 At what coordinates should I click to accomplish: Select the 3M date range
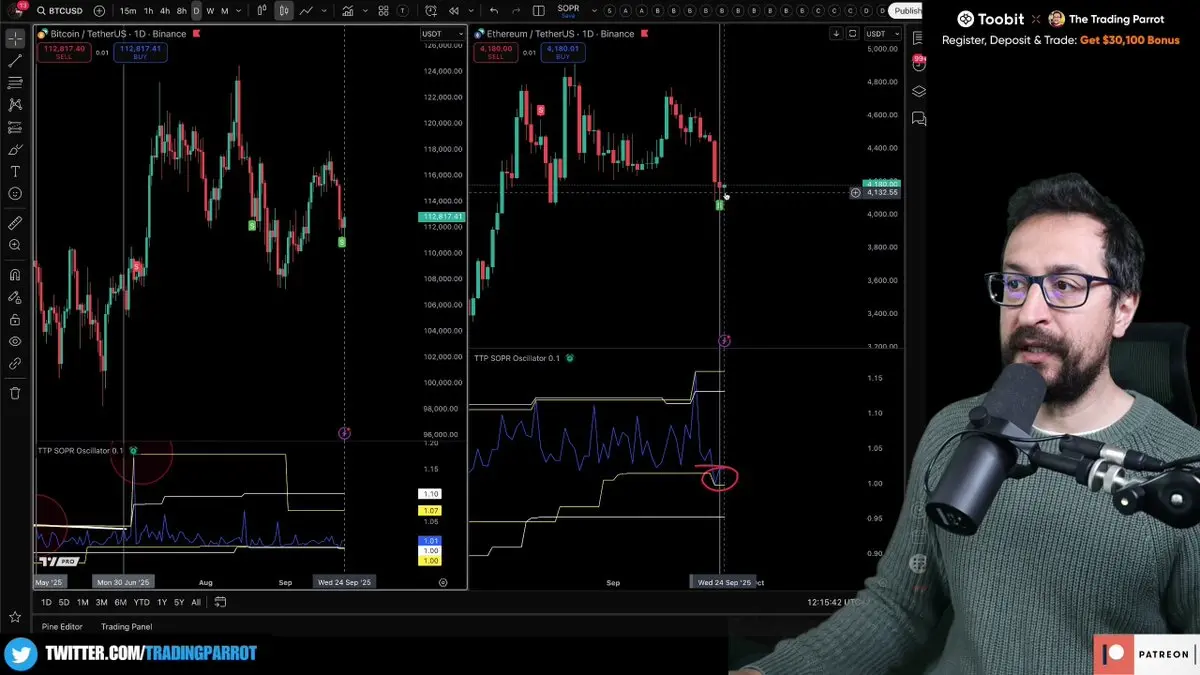(101, 602)
